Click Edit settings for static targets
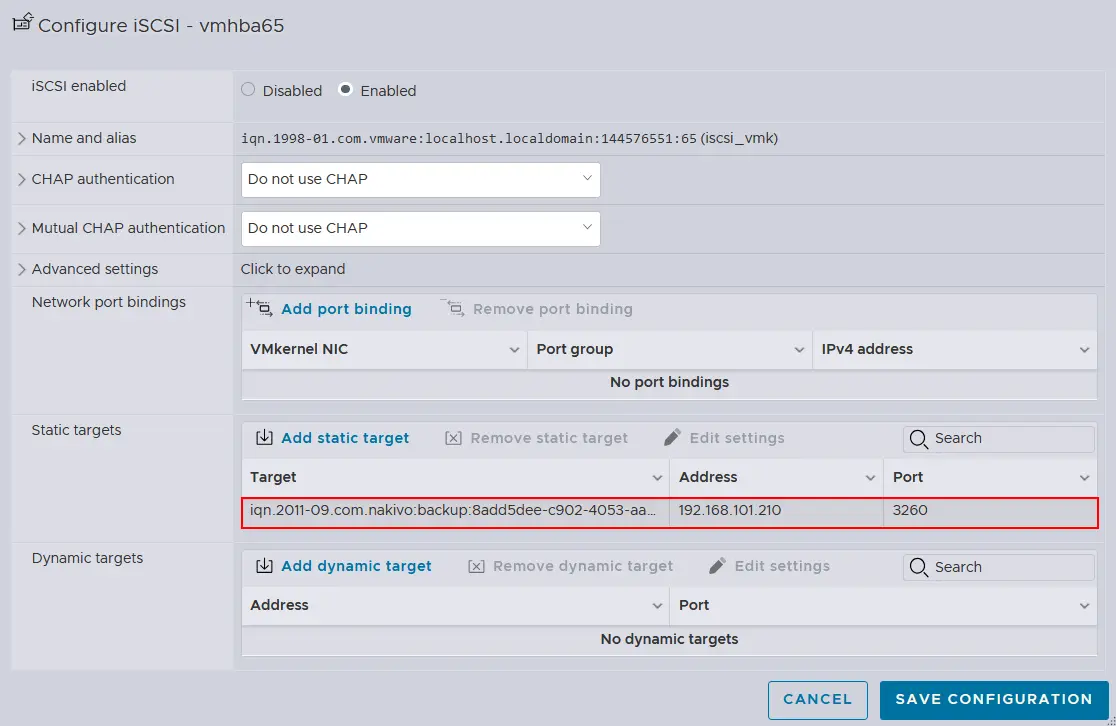The width and height of the screenshot is (1116, 726). tap(737, 438)
